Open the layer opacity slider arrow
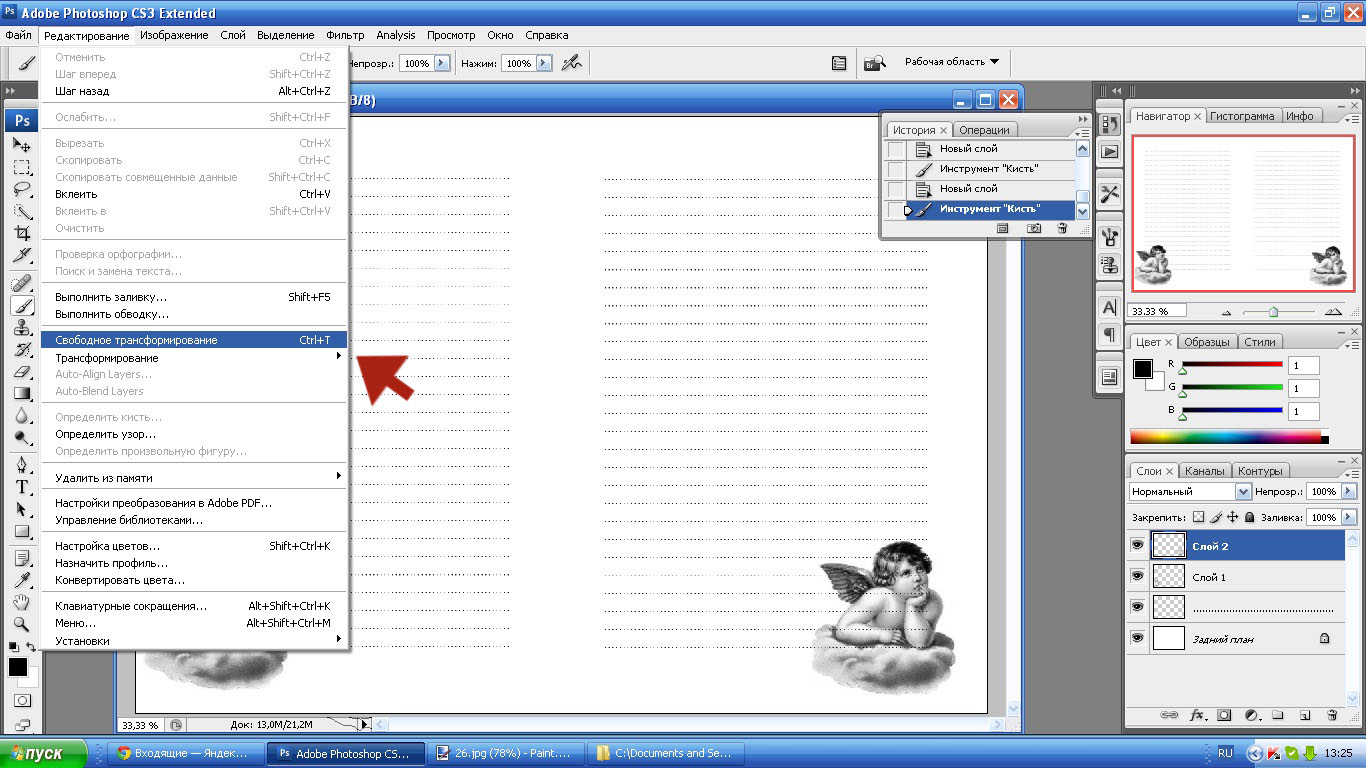 1349,492
